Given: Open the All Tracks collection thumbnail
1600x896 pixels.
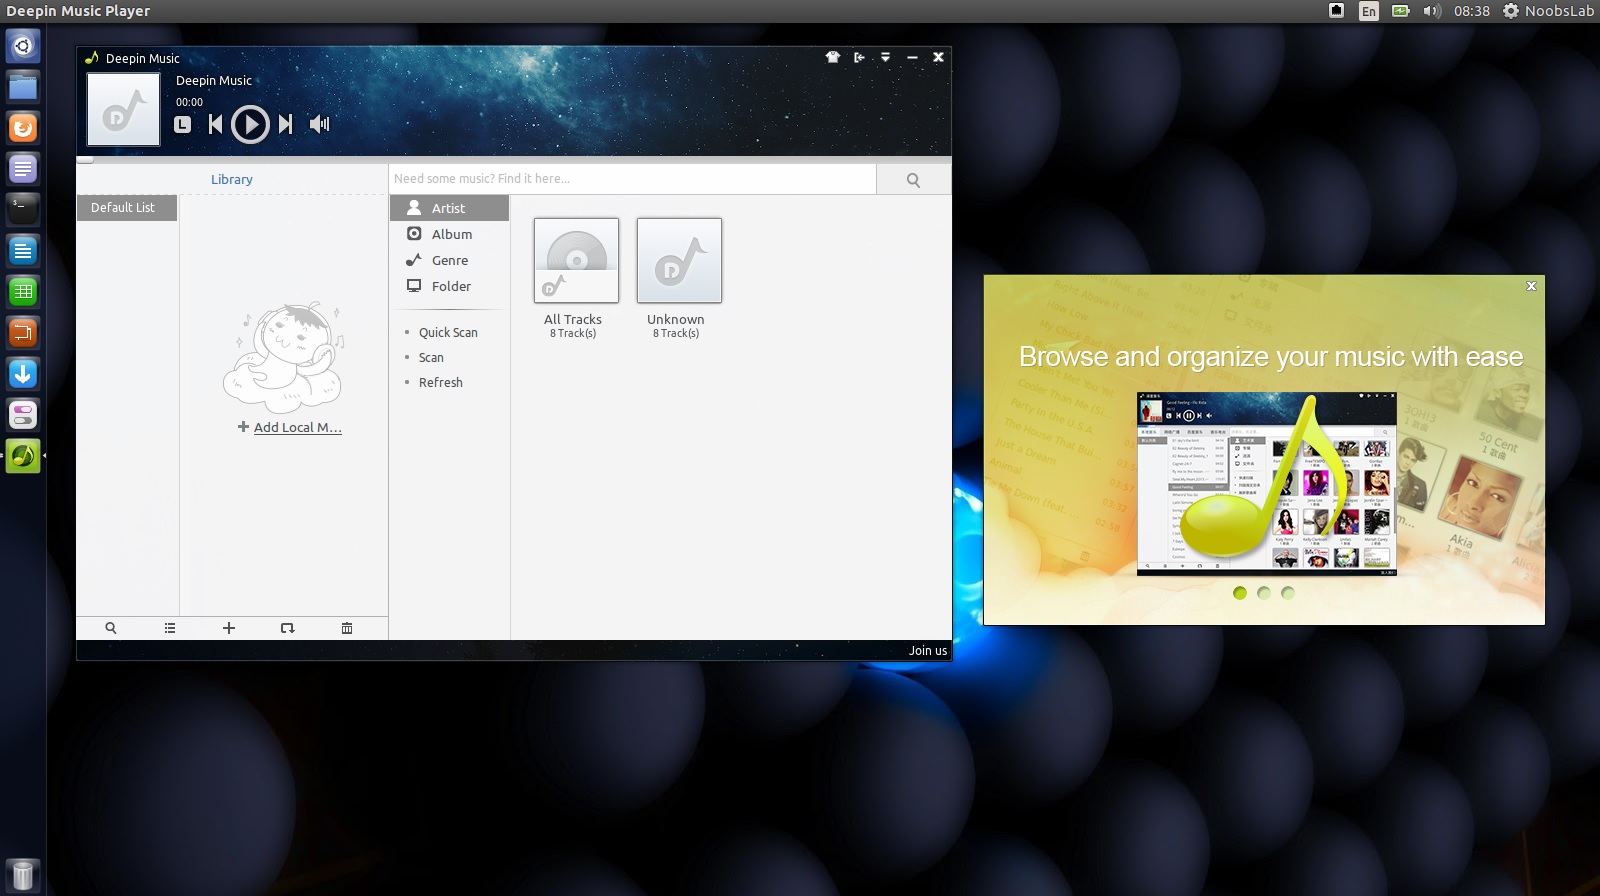Looking at the screenshot, I should pyautogui.click(x=576, y=260).
